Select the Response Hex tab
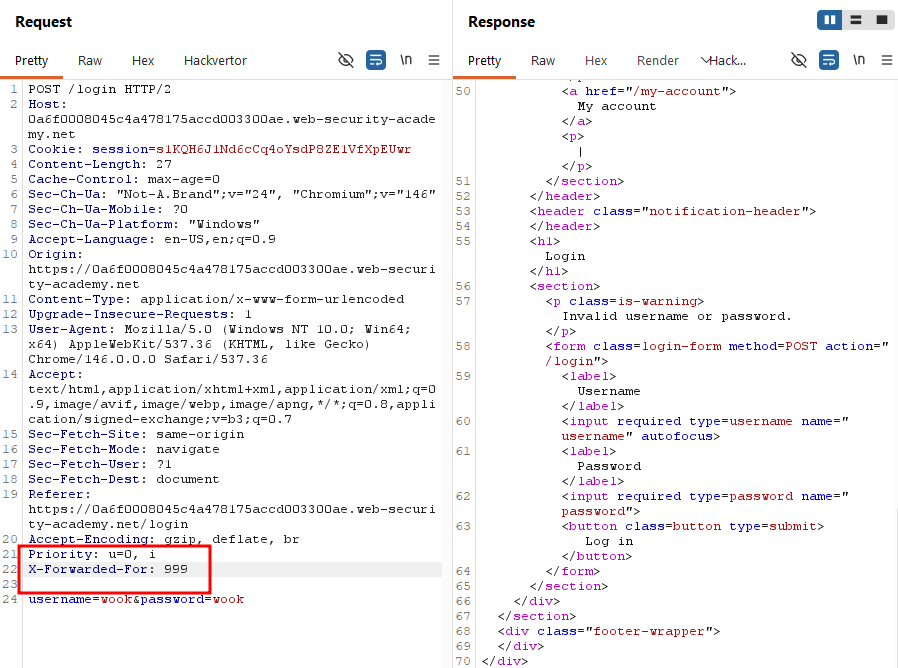 coord(596,61)
